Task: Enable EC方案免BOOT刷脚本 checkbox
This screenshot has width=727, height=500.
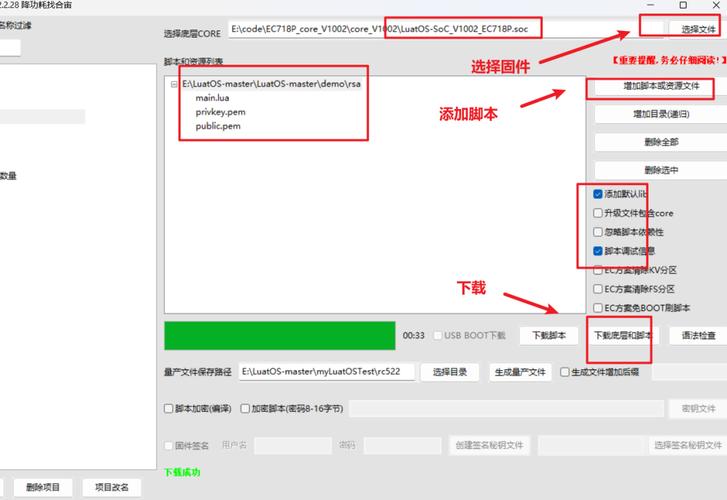Action: (598, 308)
